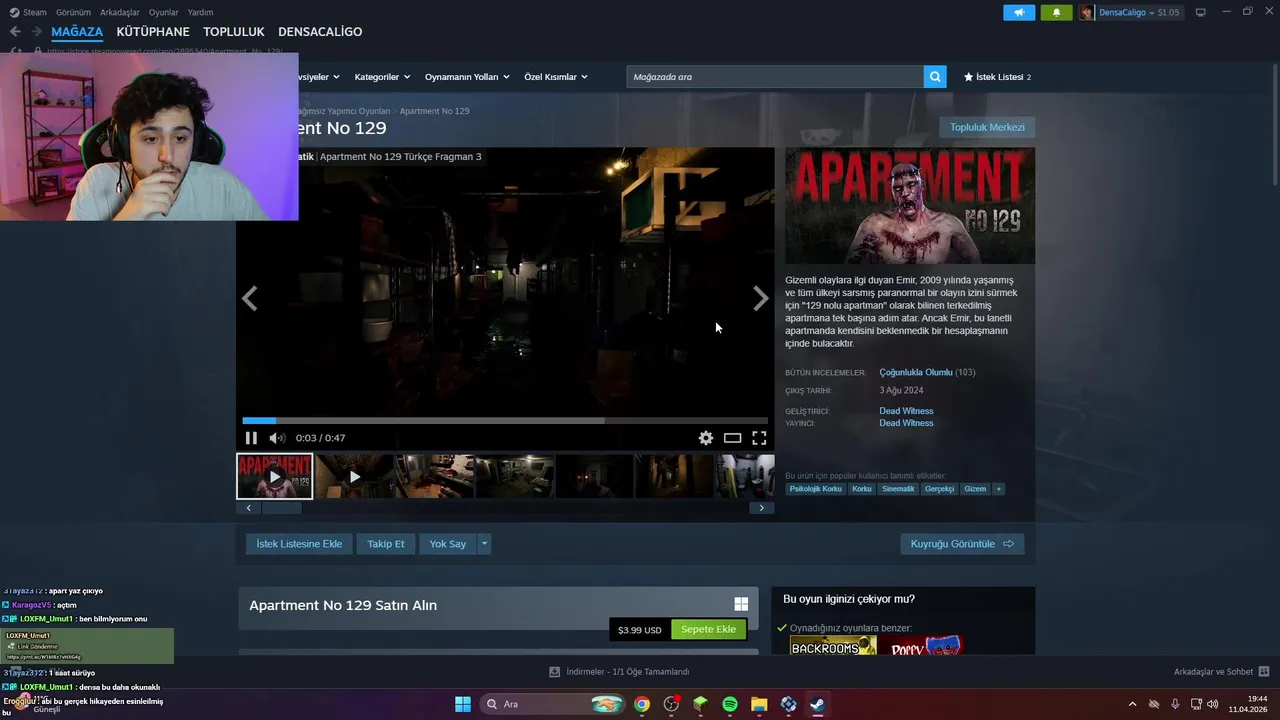The height and width of the screenshot is (720, 1280).
Task: Open Steam announcements megaphone icon
Action: [x=1019, y=12]
